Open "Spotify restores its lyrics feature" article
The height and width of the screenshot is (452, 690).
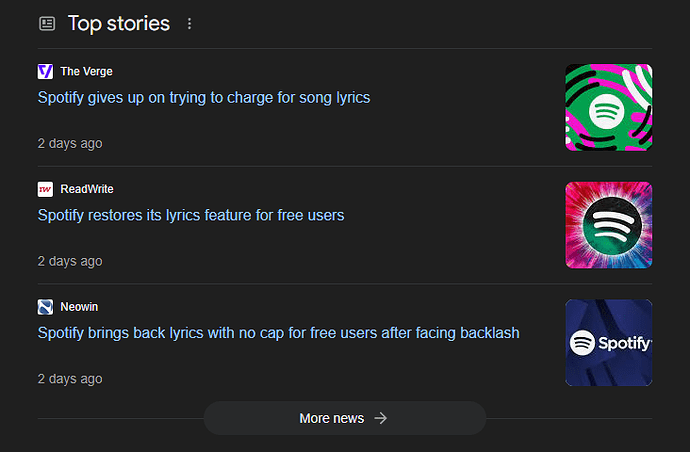[191, 215]
